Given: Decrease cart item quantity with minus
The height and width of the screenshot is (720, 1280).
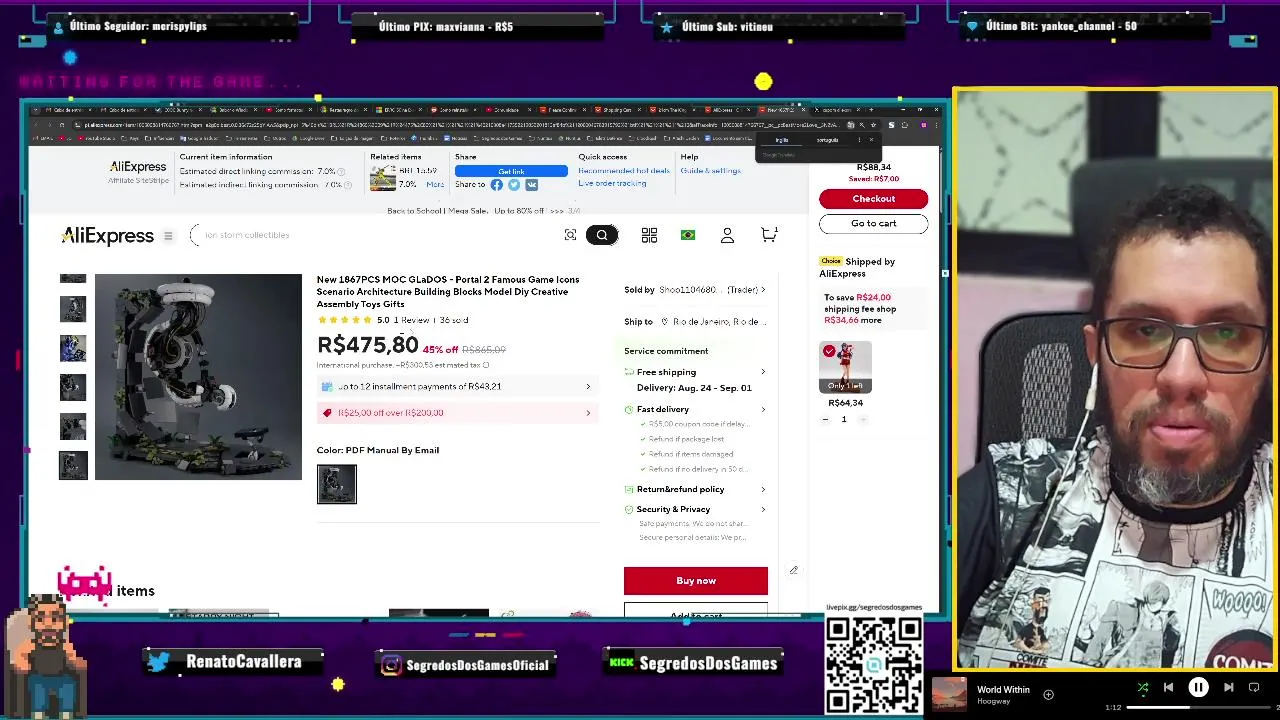Looking at the screenshot, I should click(825, 419).
